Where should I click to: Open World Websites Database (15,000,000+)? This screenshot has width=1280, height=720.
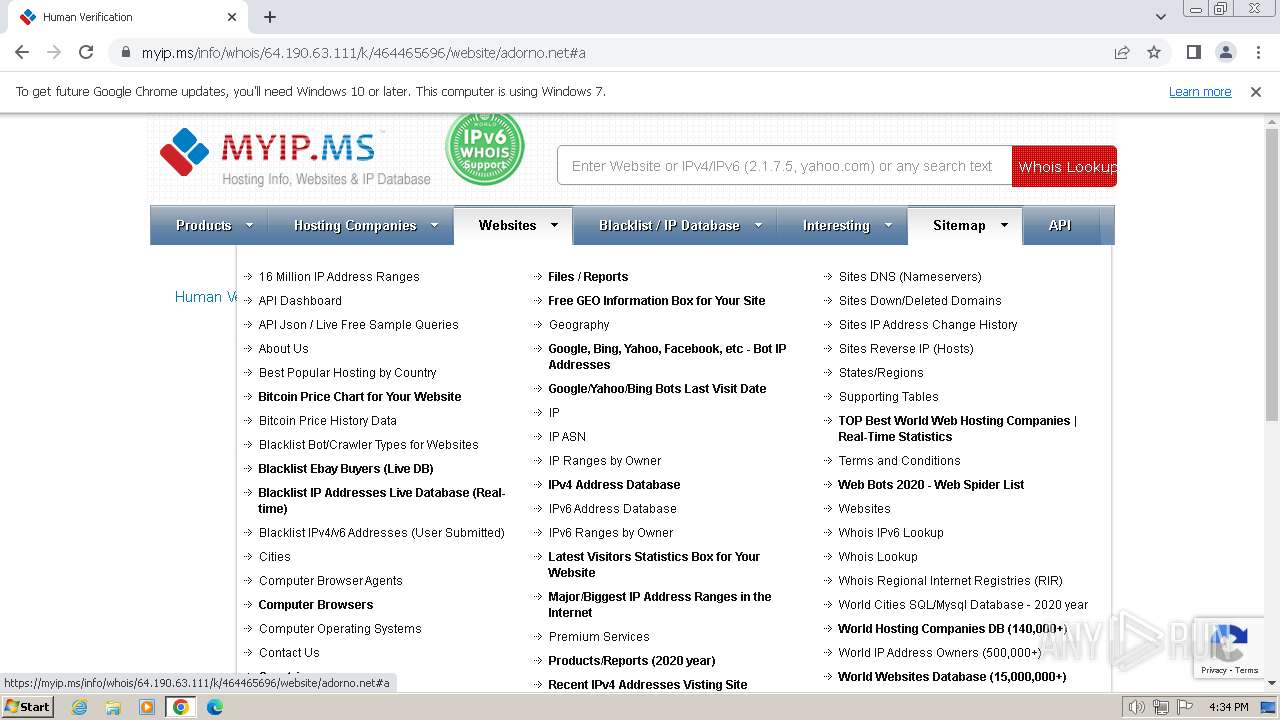point(952,677)
